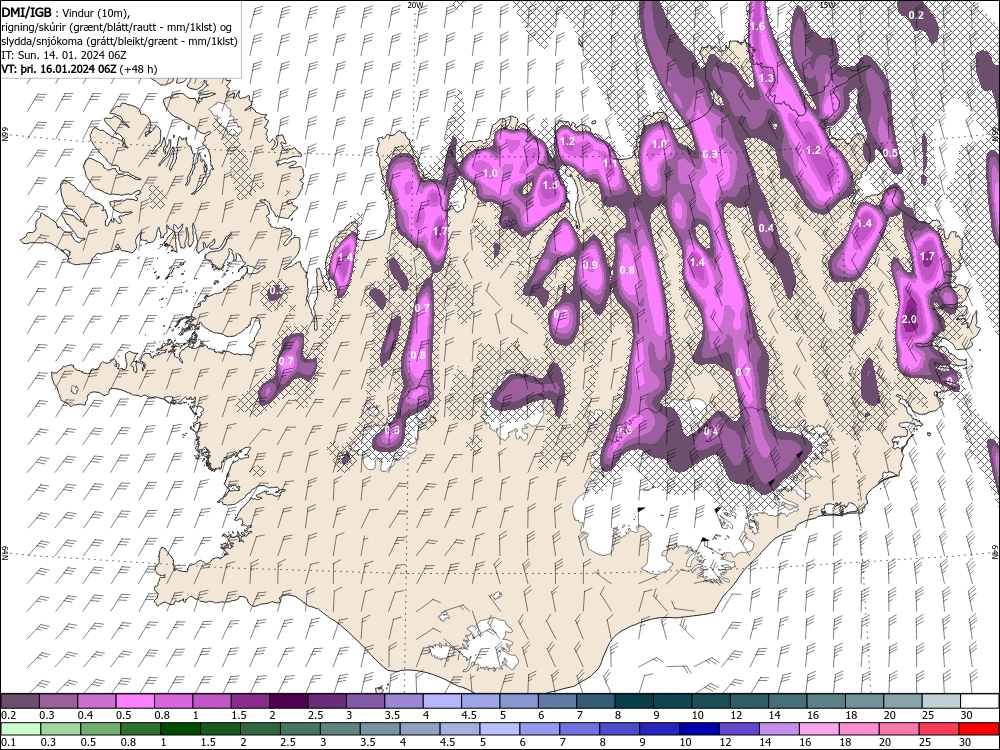Viewport: 1000px width, 750px height.
Task: Click the 2.0 snowfall value on the map
Action: coord(910,319)
